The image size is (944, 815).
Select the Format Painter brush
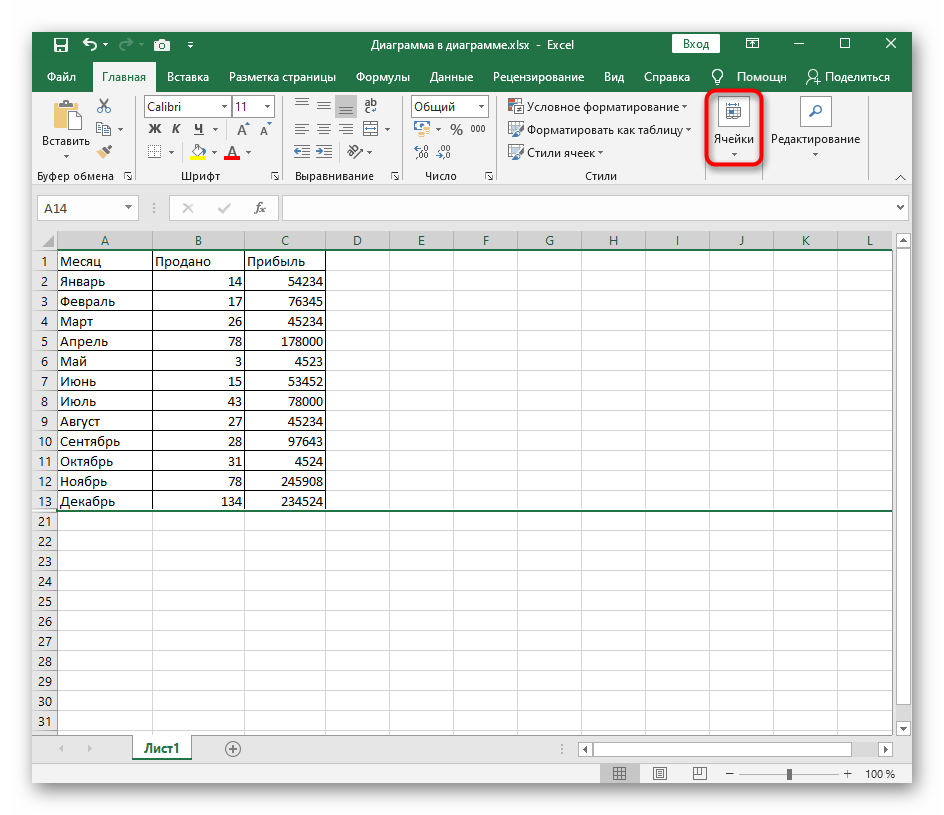pyautogui.click(x=104, y=151)
